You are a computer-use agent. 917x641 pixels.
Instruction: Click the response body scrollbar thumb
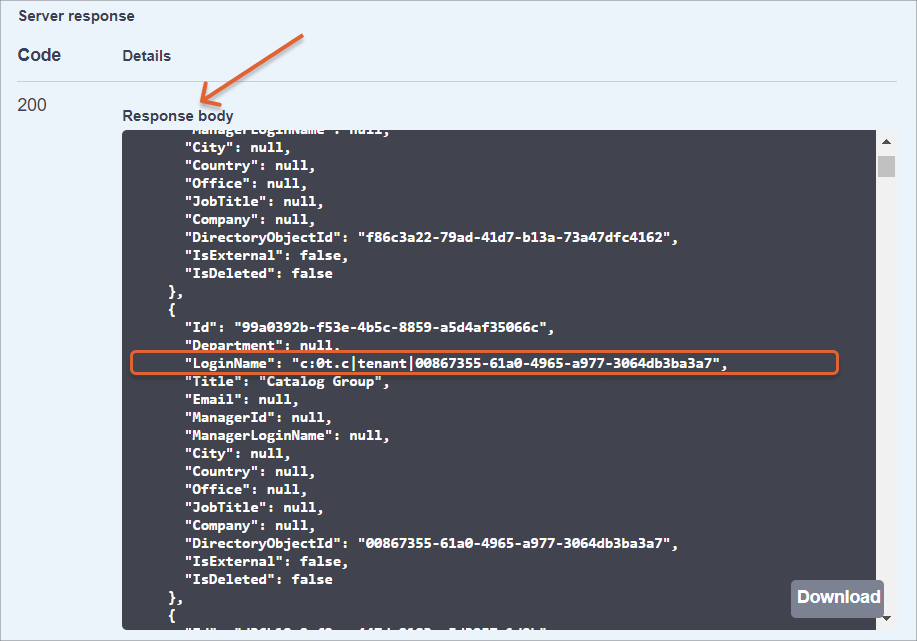coord(886,166)
